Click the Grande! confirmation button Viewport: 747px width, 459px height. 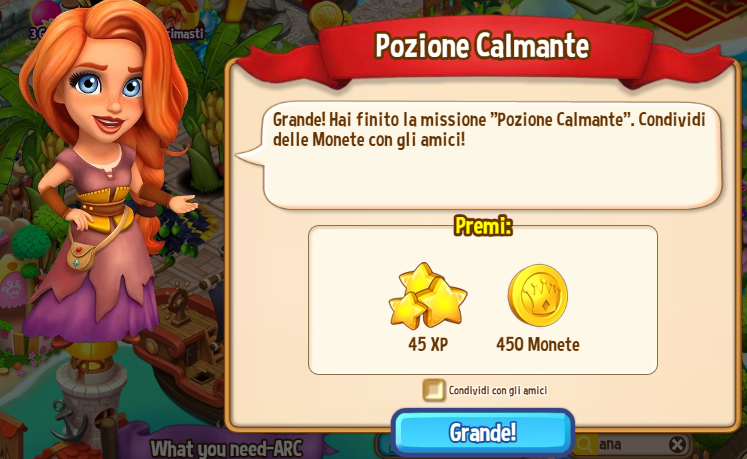tap(483, 432)
